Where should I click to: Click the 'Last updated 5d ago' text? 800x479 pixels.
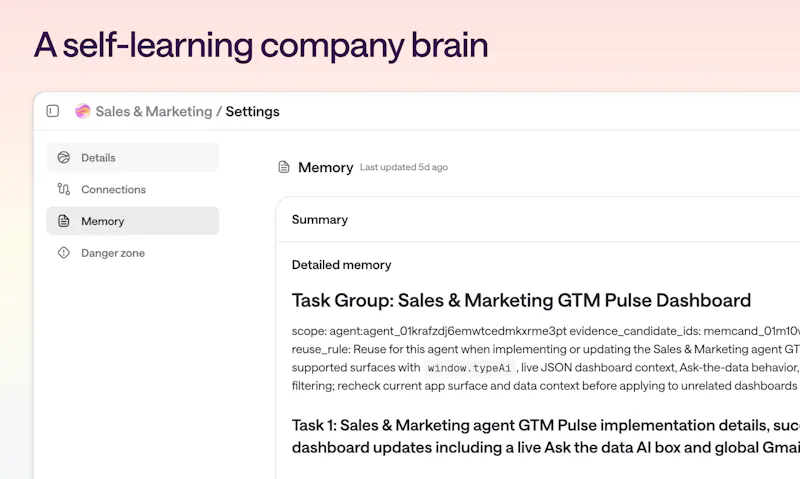click(404, 167)
